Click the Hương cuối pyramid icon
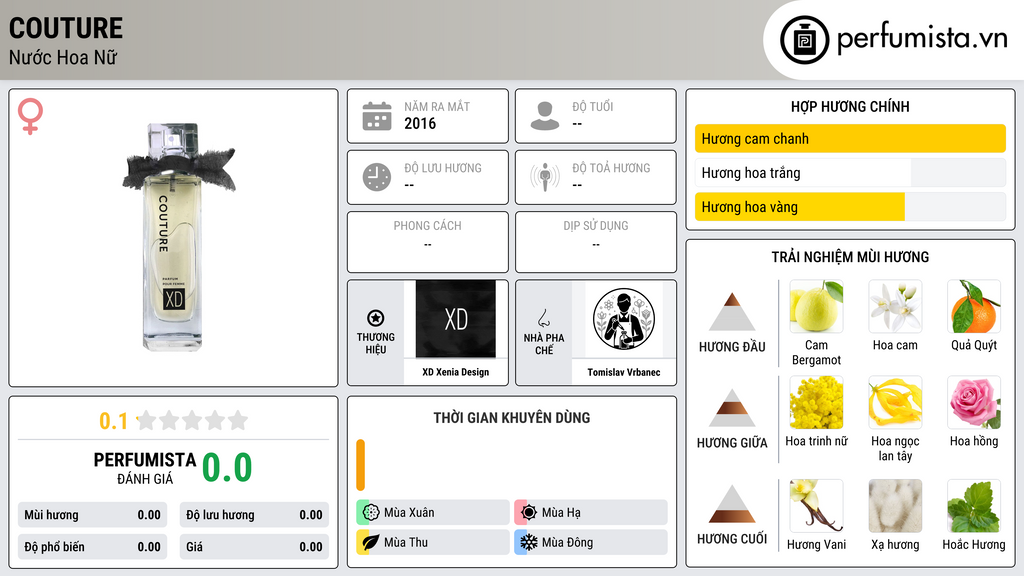The image size is (1024, 576). click(x=732, y=504)
